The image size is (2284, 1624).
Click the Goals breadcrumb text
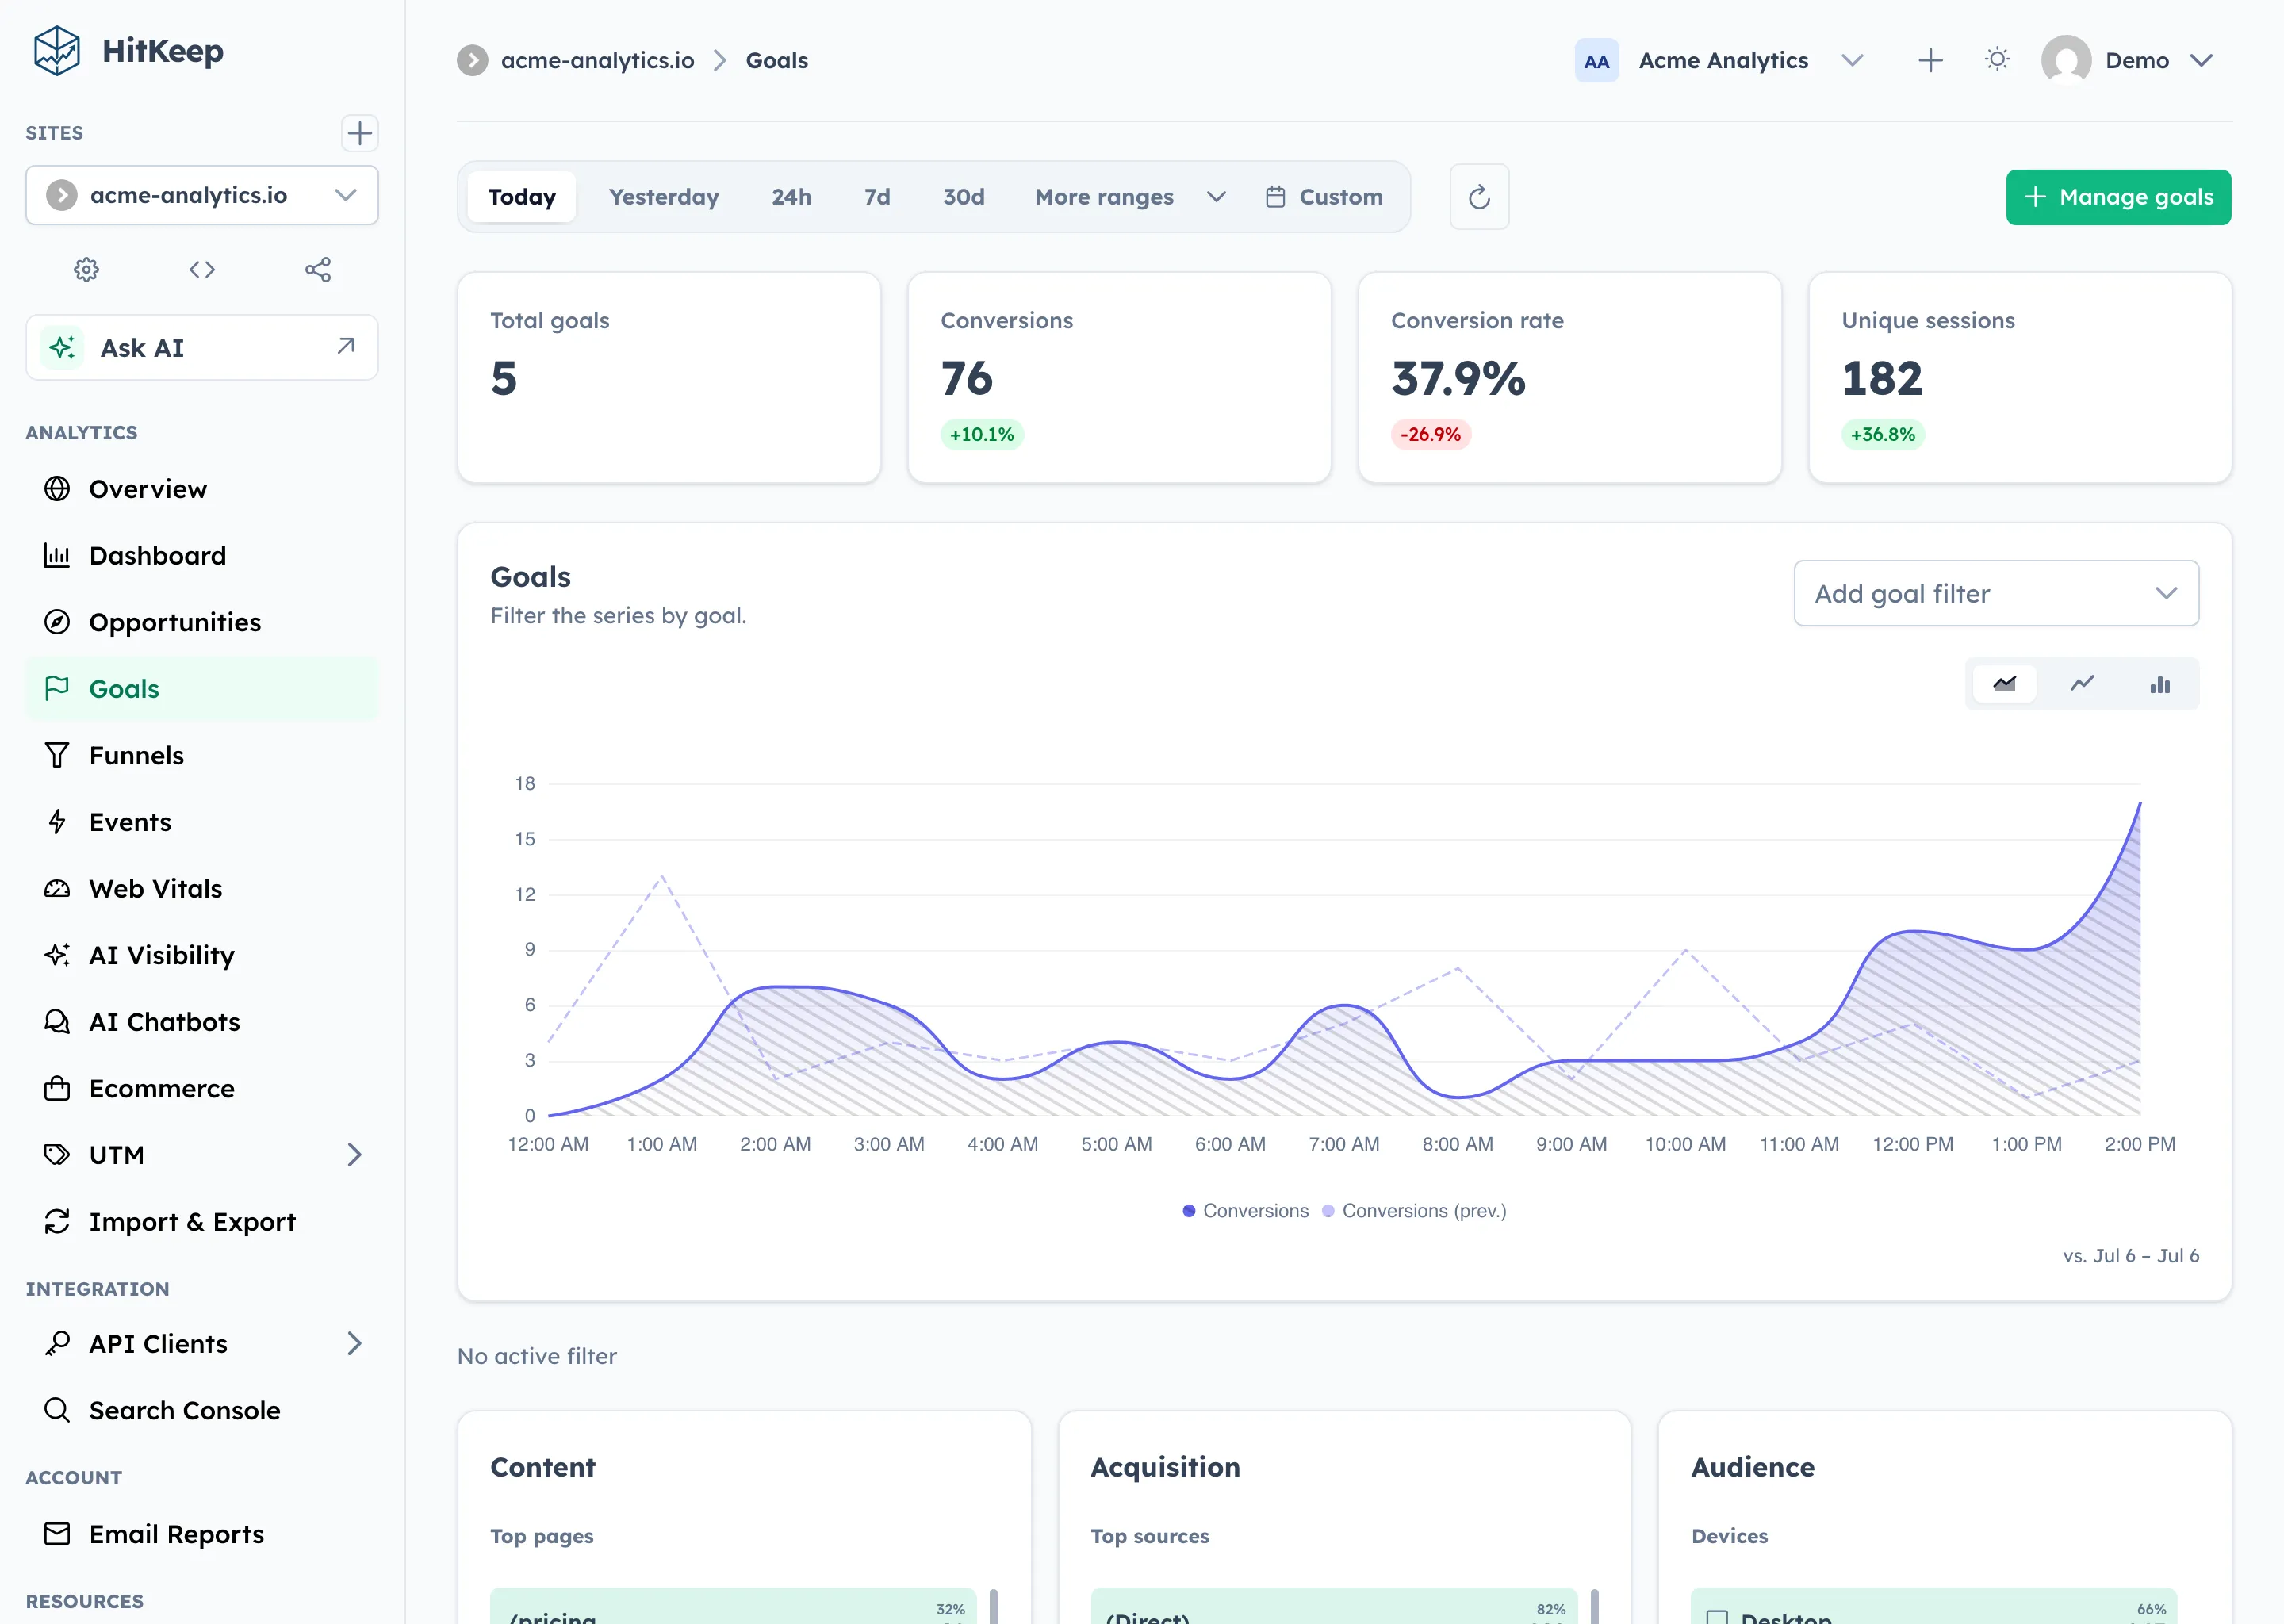coord(777,61)
